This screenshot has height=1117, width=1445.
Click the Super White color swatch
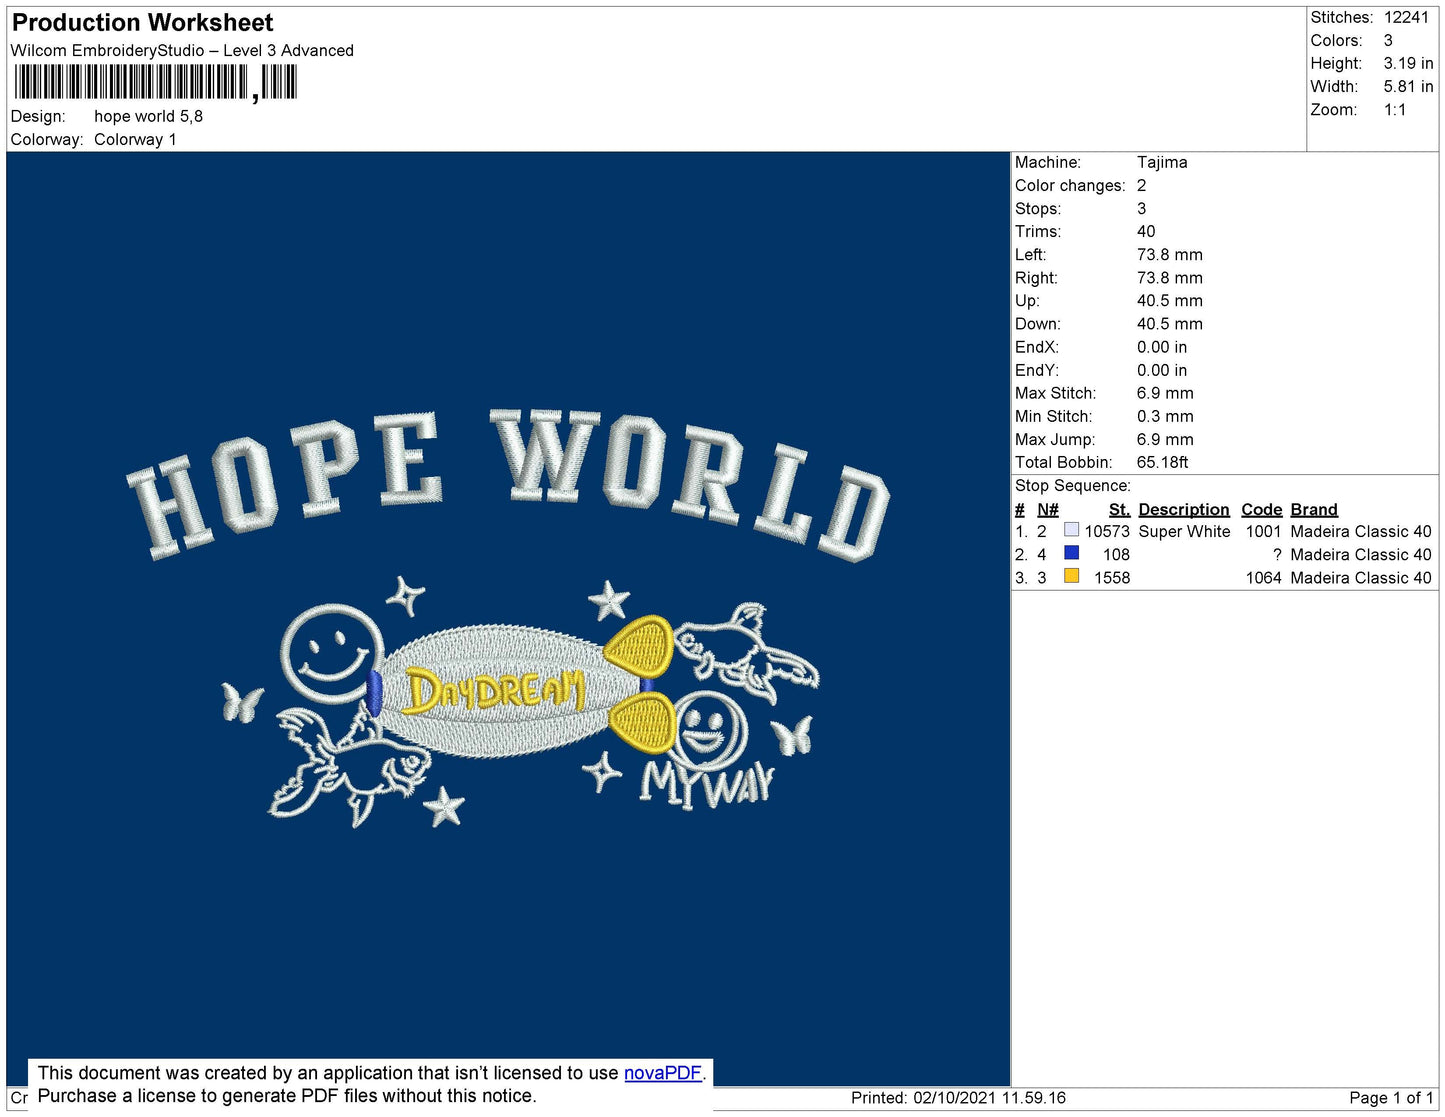pos(1071,530)
